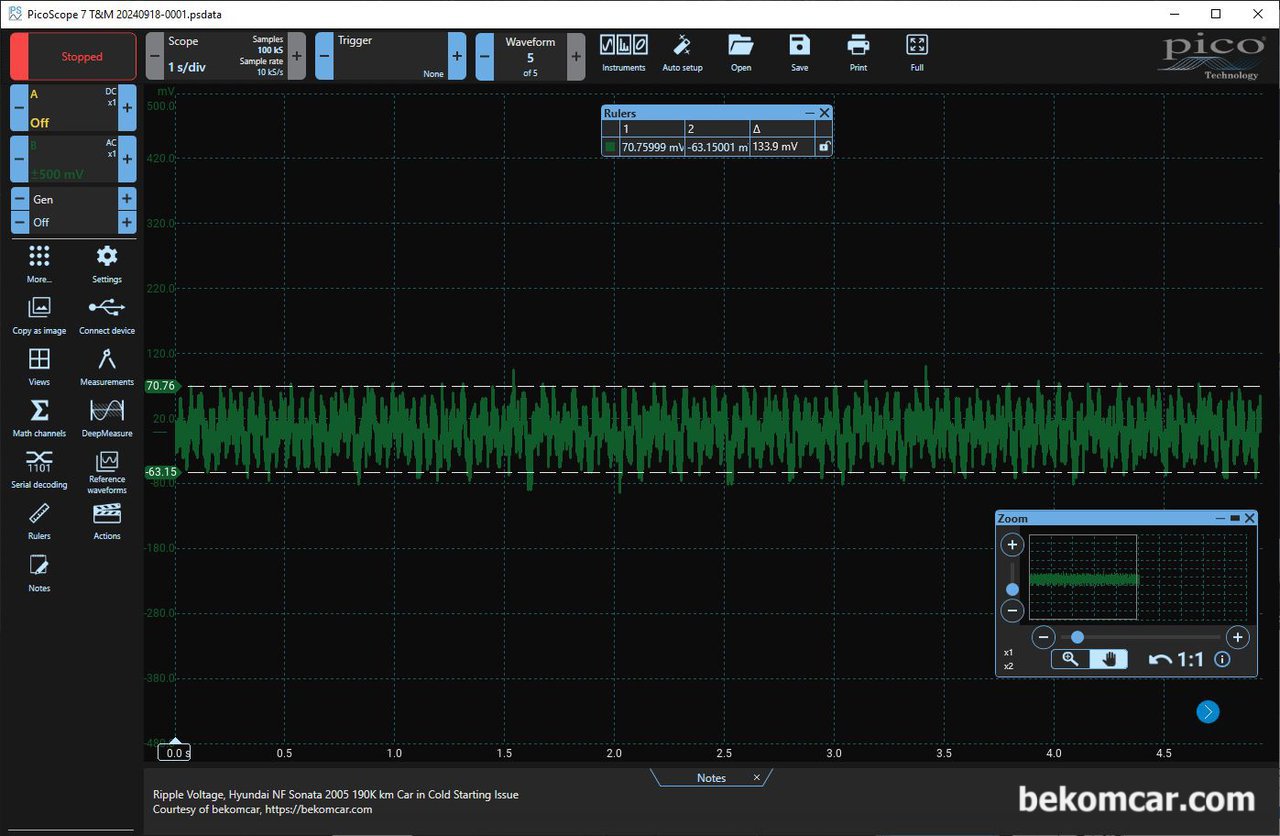
Task: Click Copy as image
Action: [x=39, y=316]
